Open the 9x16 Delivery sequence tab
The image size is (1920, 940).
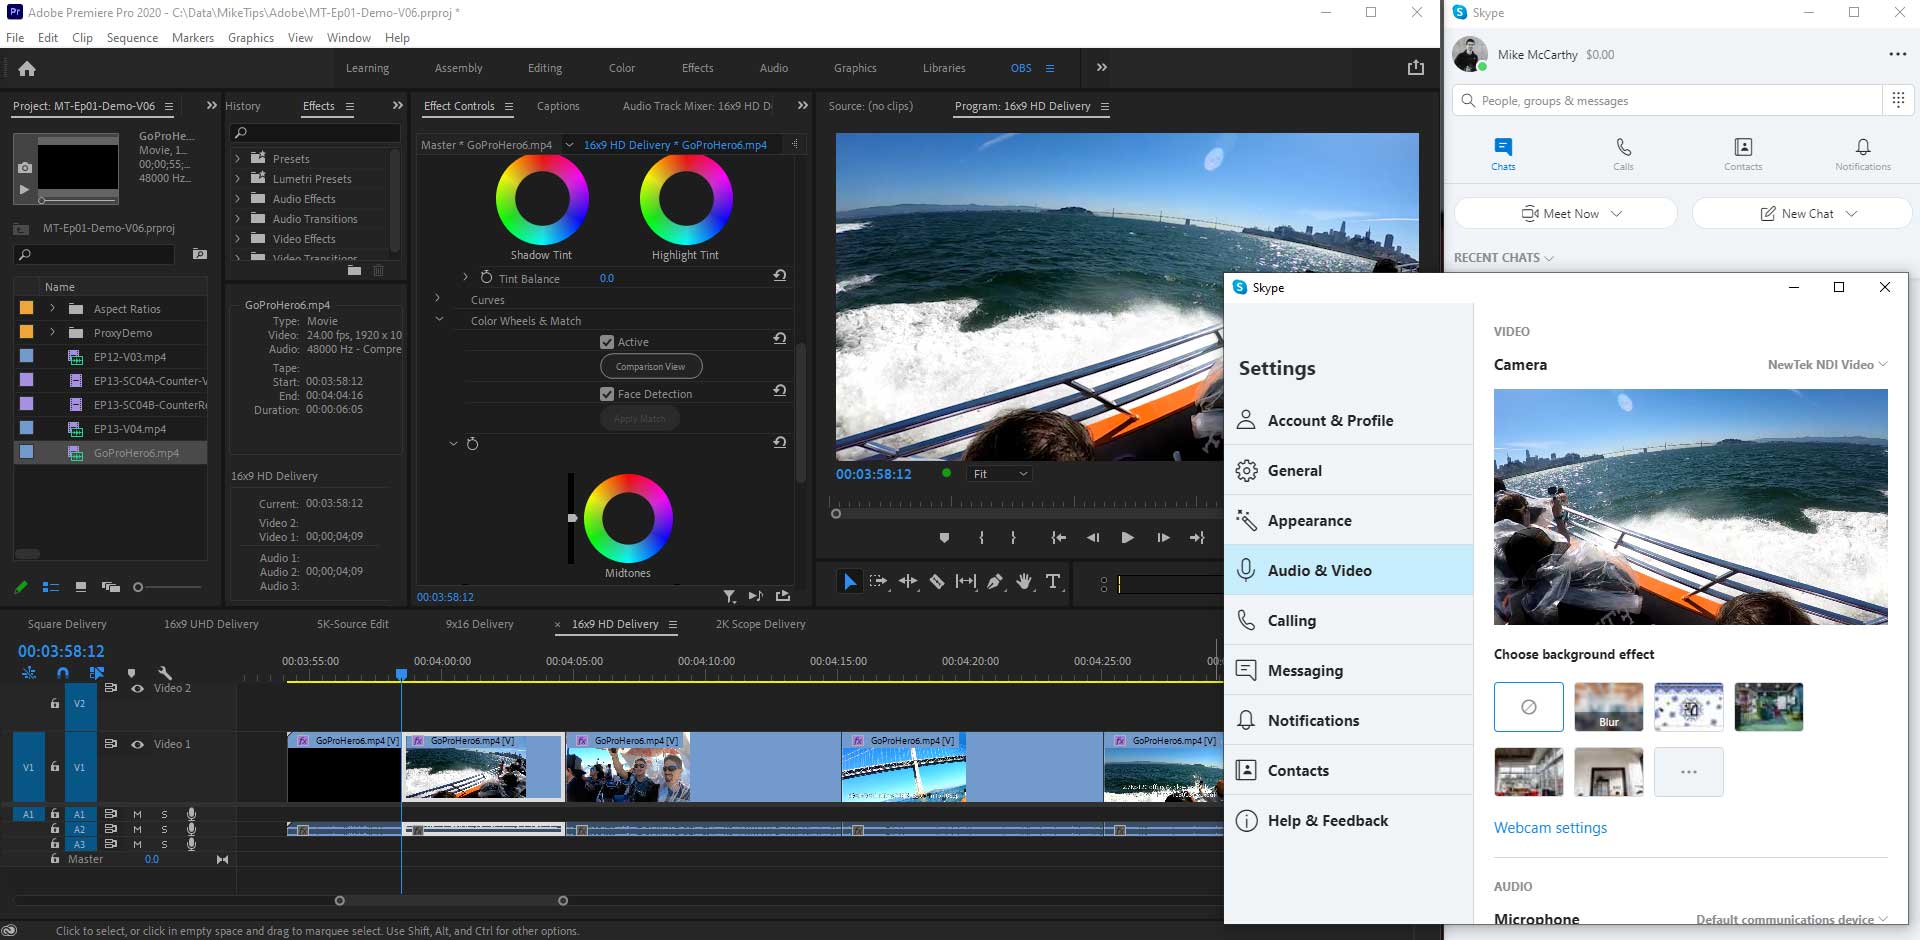[x=480, y=624]
